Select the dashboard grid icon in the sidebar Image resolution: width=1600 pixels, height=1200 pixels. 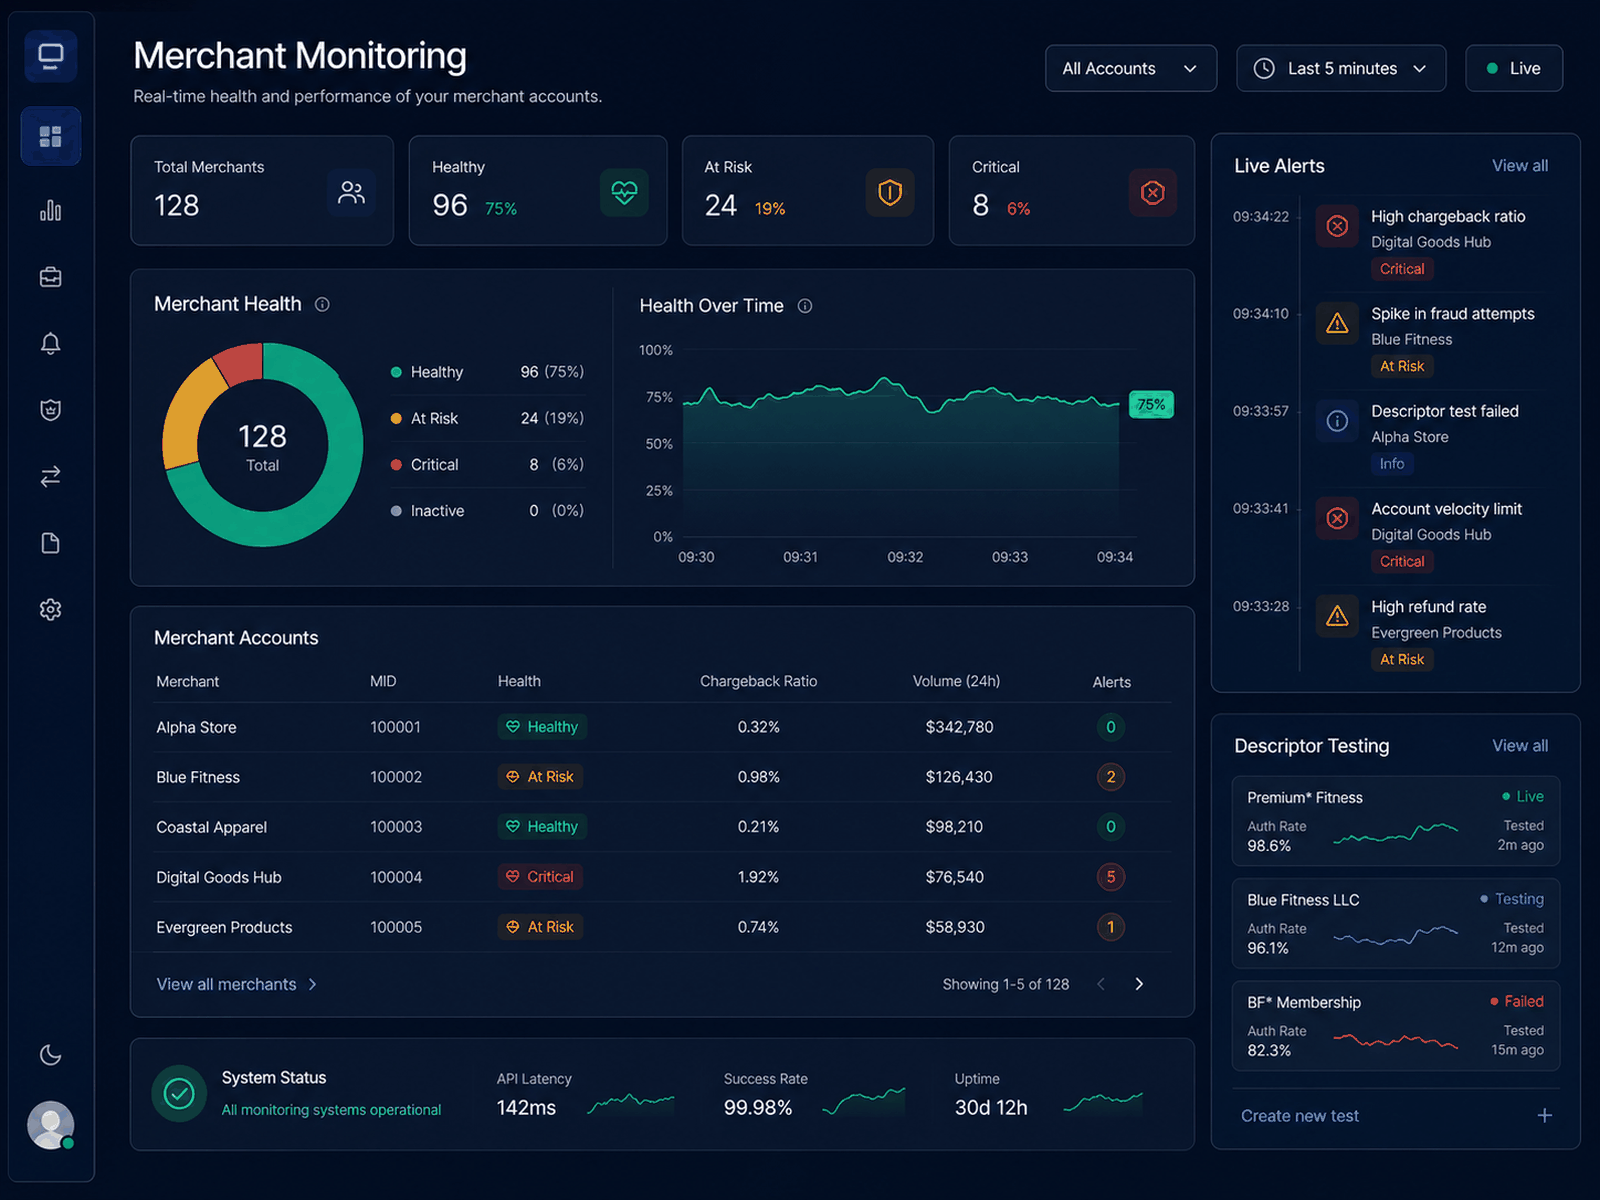point(51,136)
